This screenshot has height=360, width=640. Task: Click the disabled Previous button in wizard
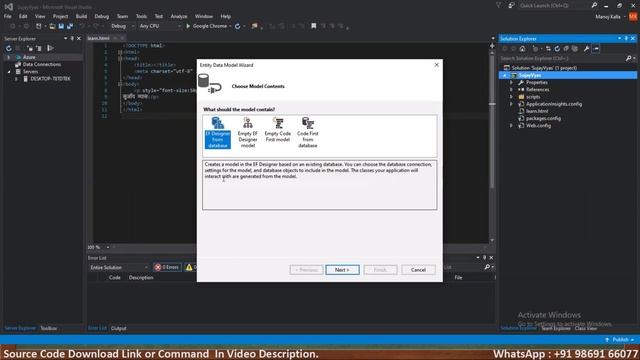click(x=306, y=270)
